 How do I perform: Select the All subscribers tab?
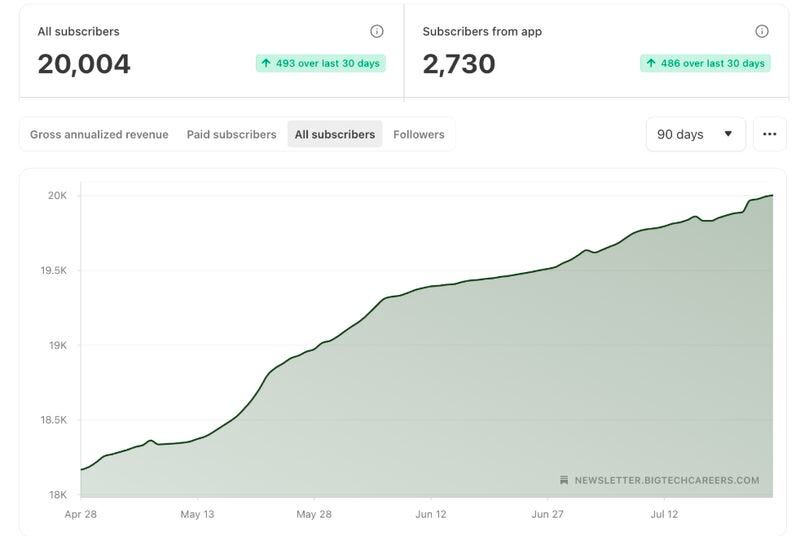pyautogui.click(x=335, y=134)
